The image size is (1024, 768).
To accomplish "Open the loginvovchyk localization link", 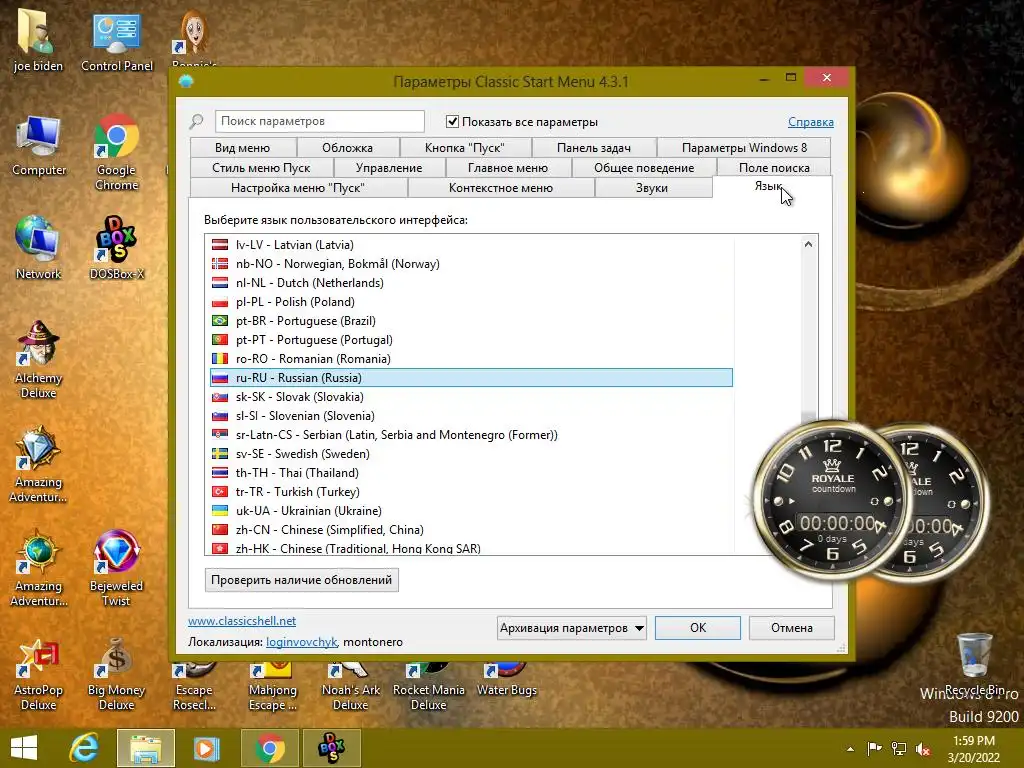I will [301, 642].
